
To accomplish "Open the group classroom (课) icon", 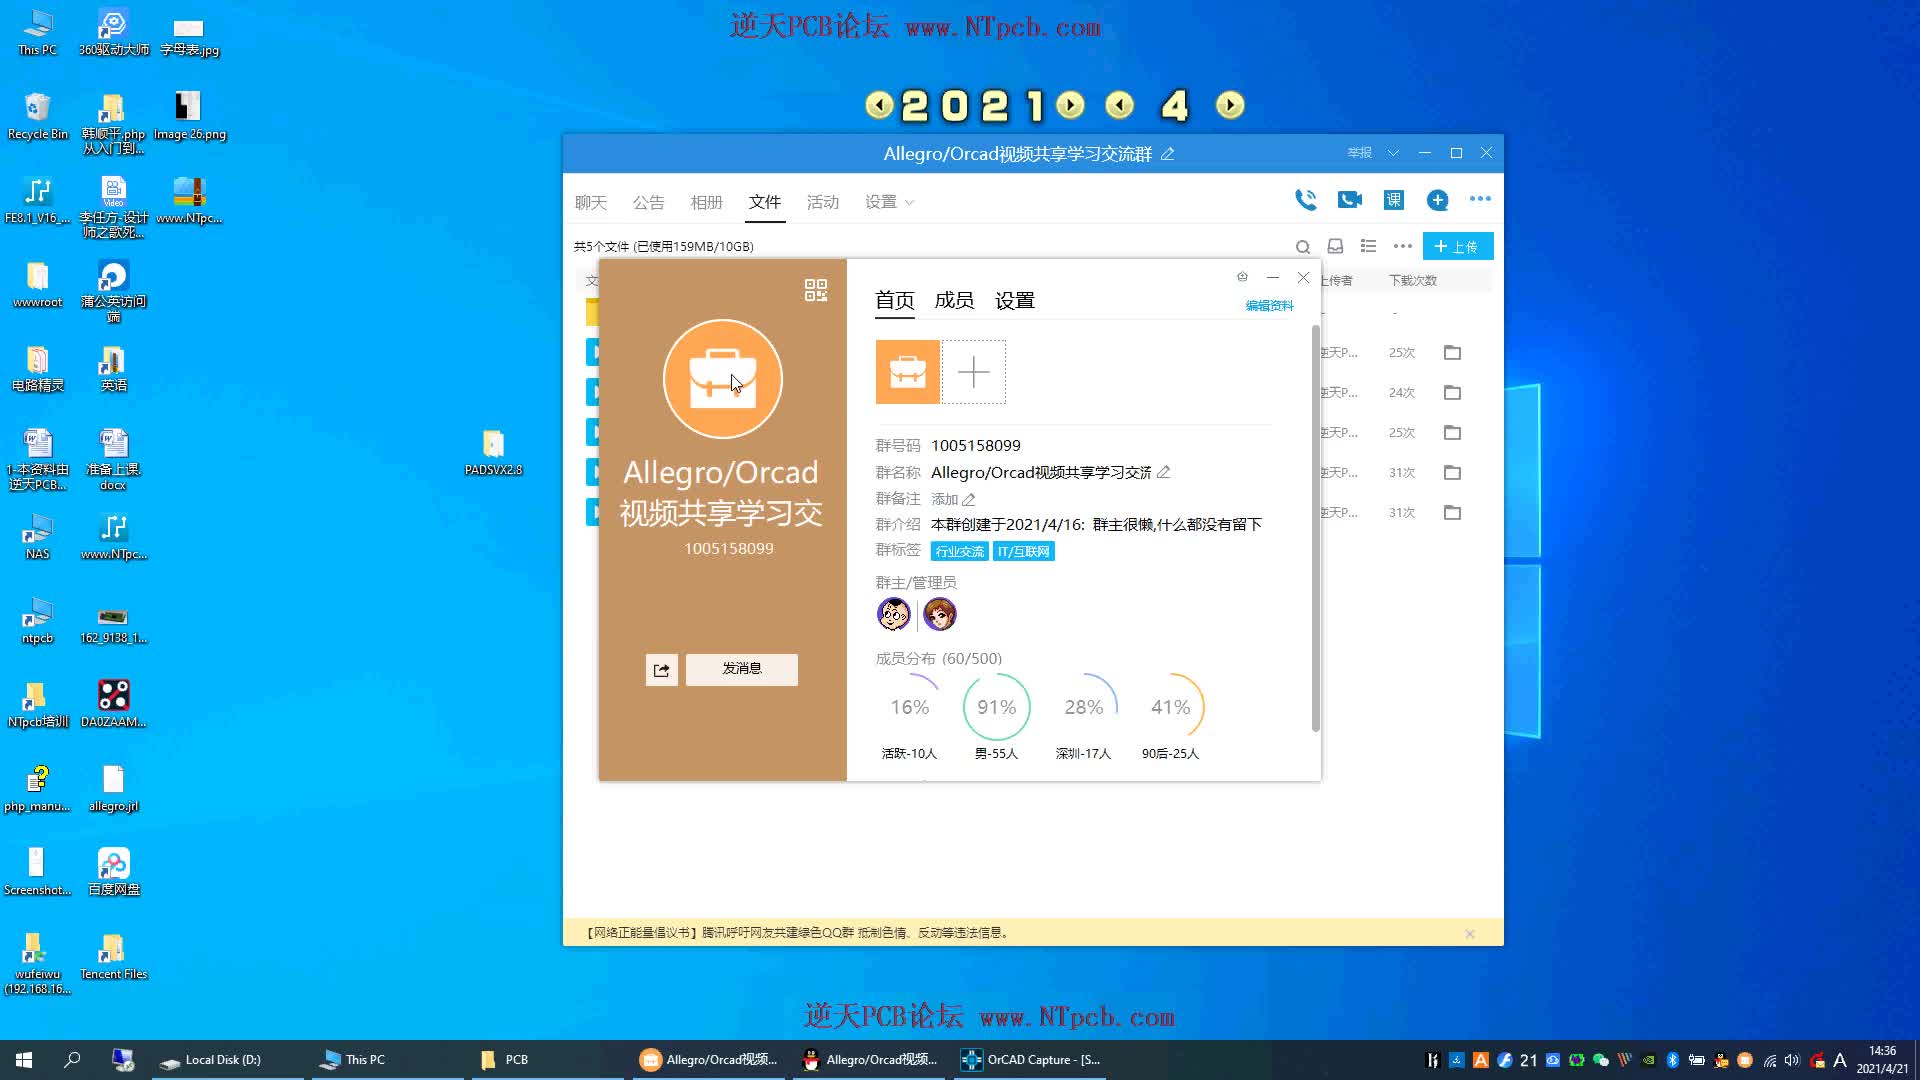I will pos(1393,200).
